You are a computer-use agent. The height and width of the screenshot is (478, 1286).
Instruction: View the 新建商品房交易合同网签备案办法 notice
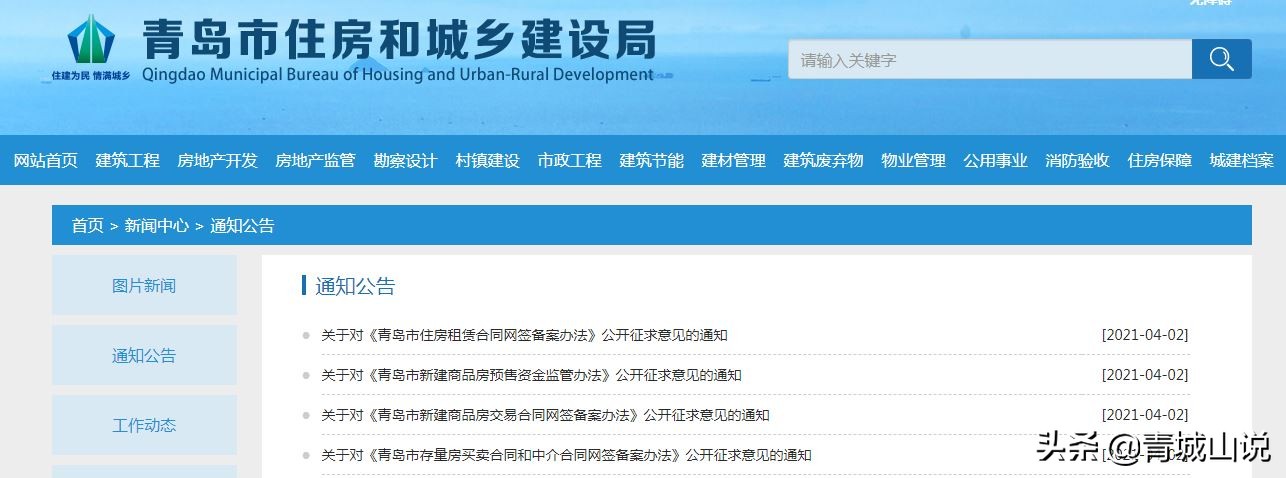pos(544,415)
